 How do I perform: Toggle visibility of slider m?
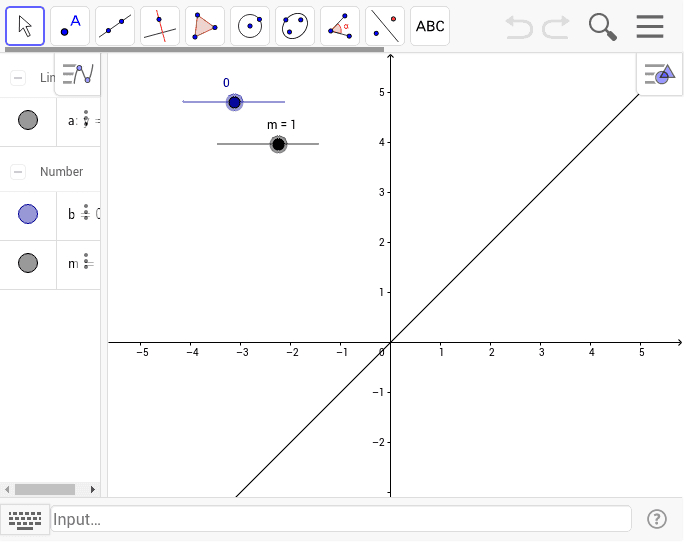click(28, 263)
